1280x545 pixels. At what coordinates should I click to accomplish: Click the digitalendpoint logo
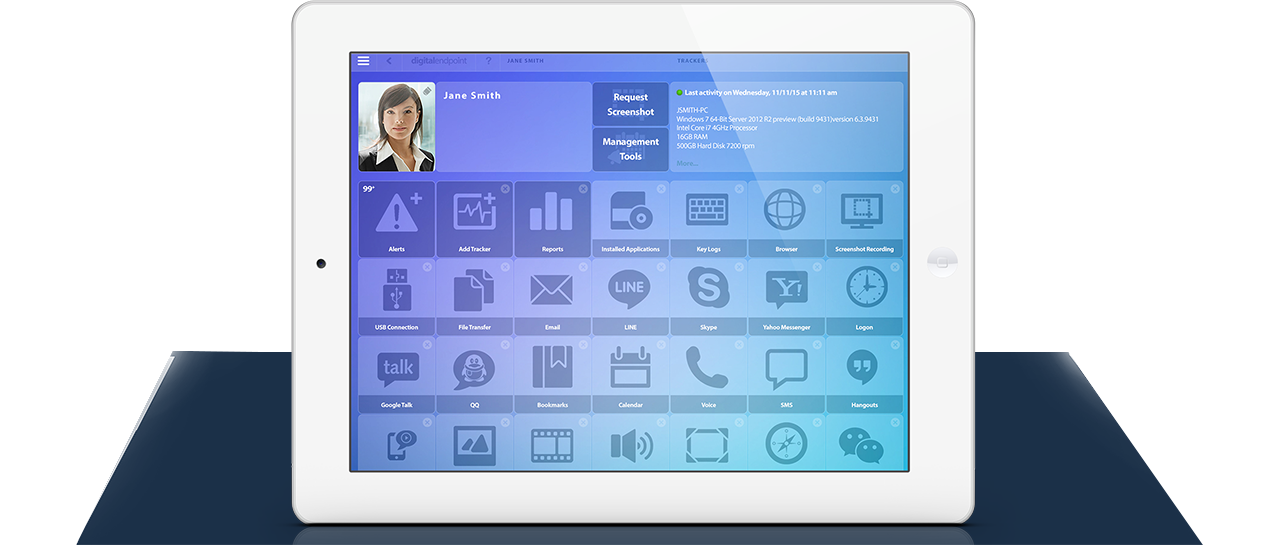[439, 61]
